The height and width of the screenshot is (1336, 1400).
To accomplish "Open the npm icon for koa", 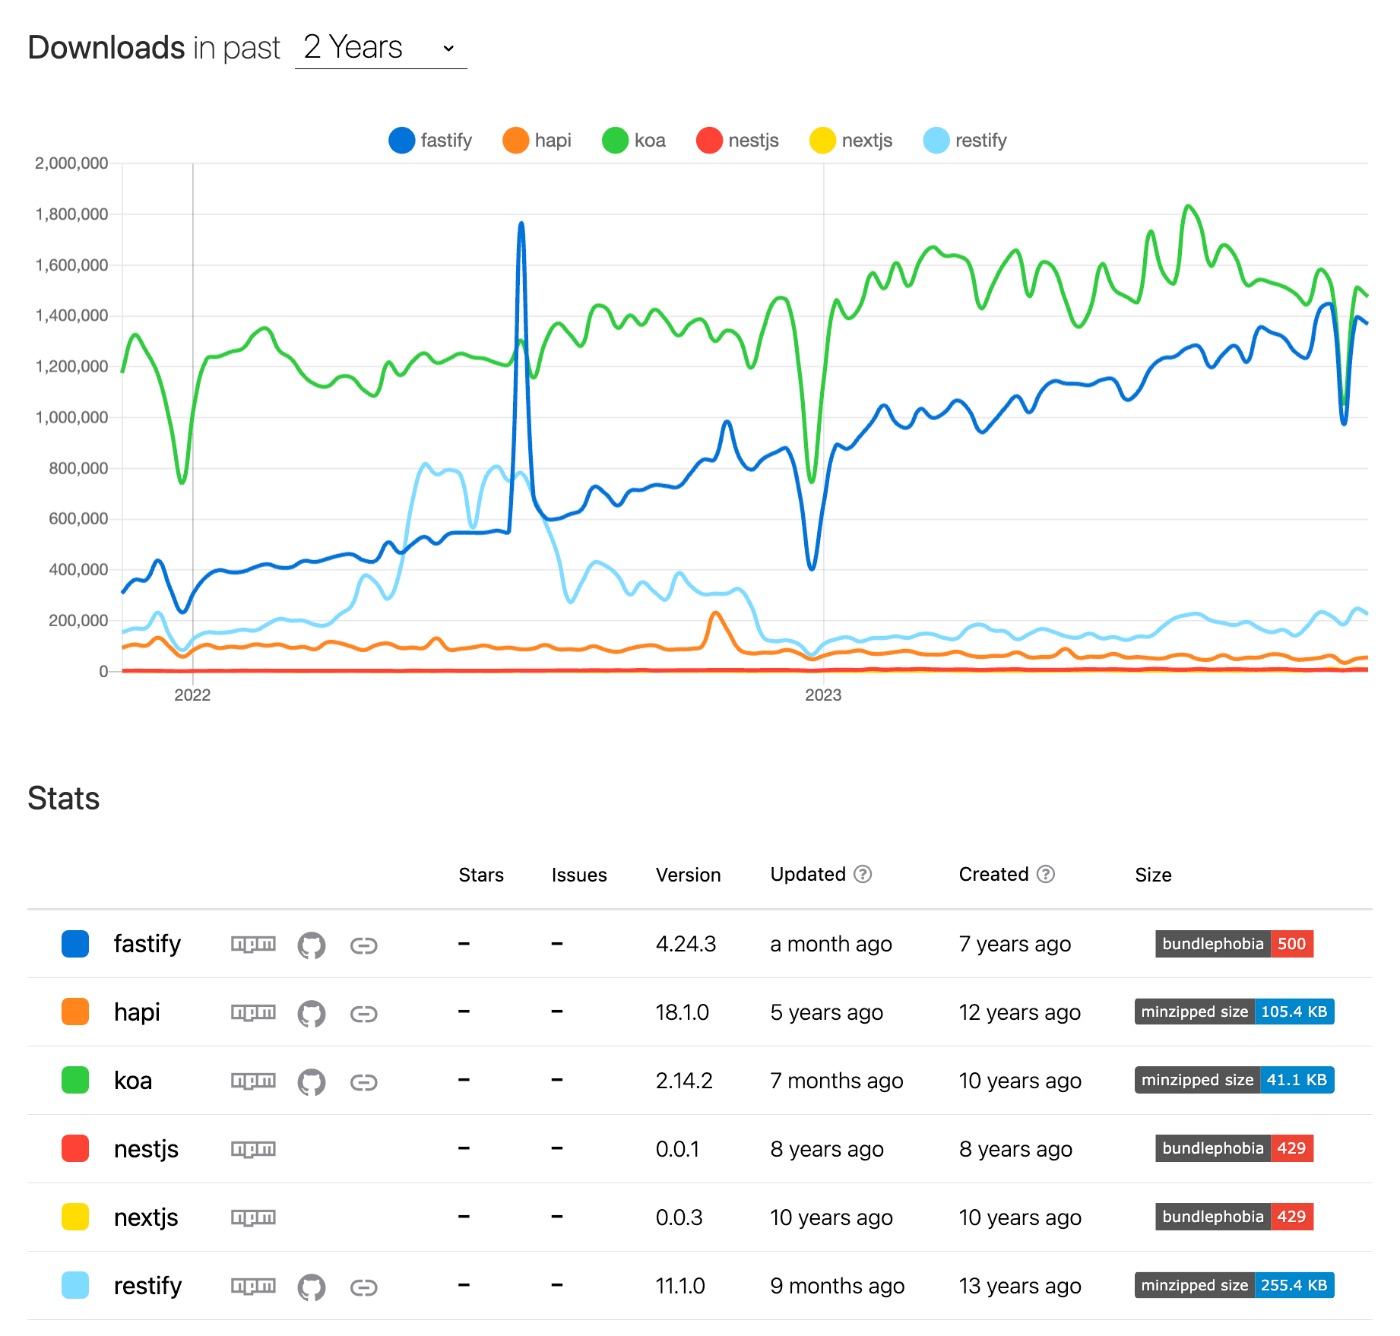I will [x=253, y=1081].
